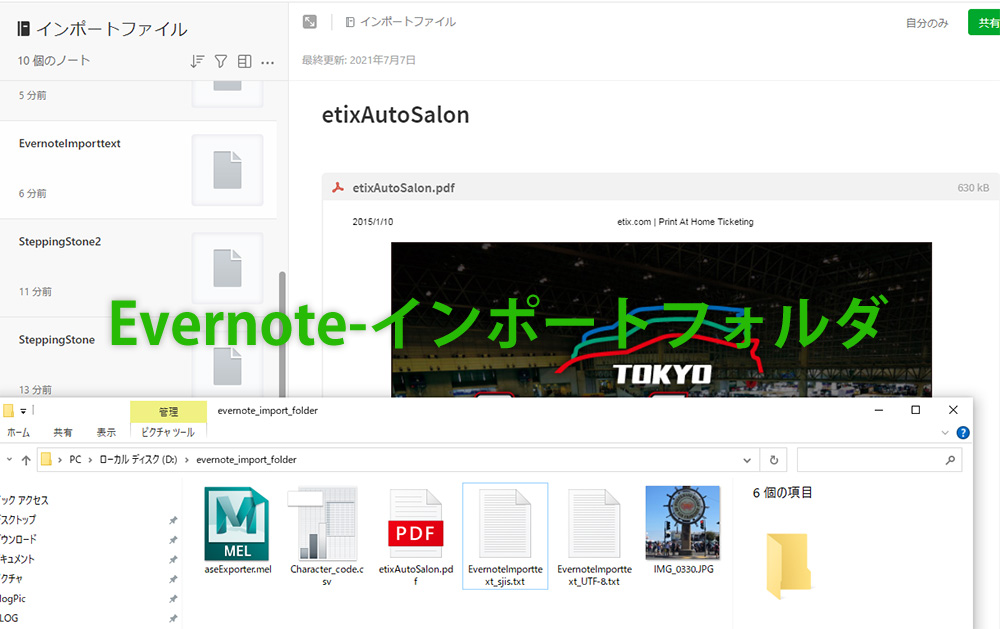Viewport: 1000px width, 629px height.
Task: Expand the note to full screen
Action: 310,22
